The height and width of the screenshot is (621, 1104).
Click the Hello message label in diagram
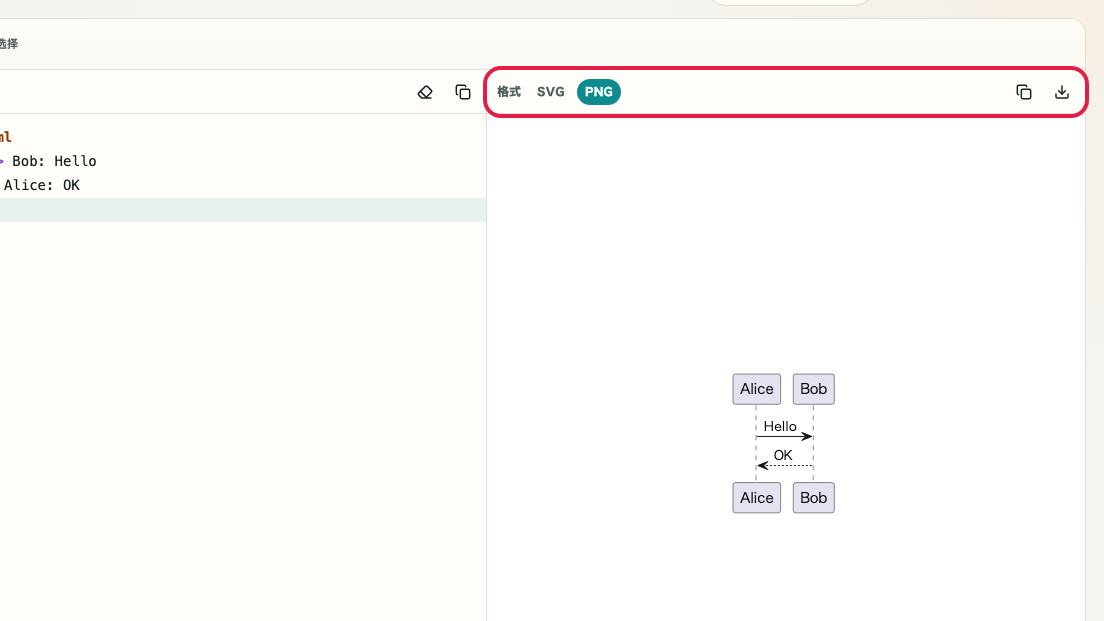click(780, 427)
